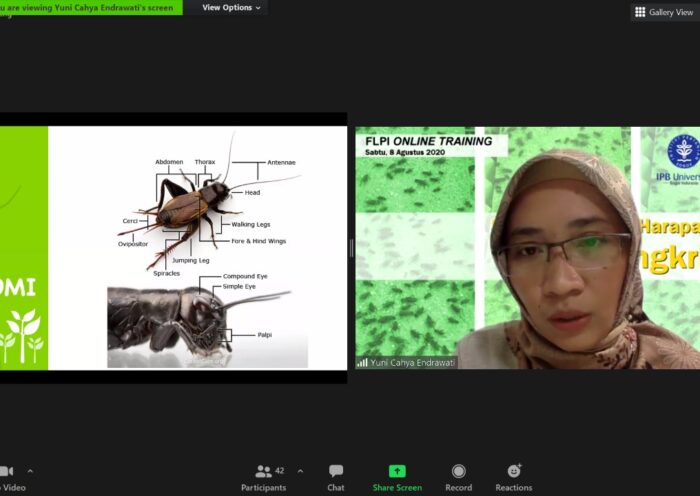
Task: Open the View Options dropdown
Action: pyautogui.click(x=231, y=8)
